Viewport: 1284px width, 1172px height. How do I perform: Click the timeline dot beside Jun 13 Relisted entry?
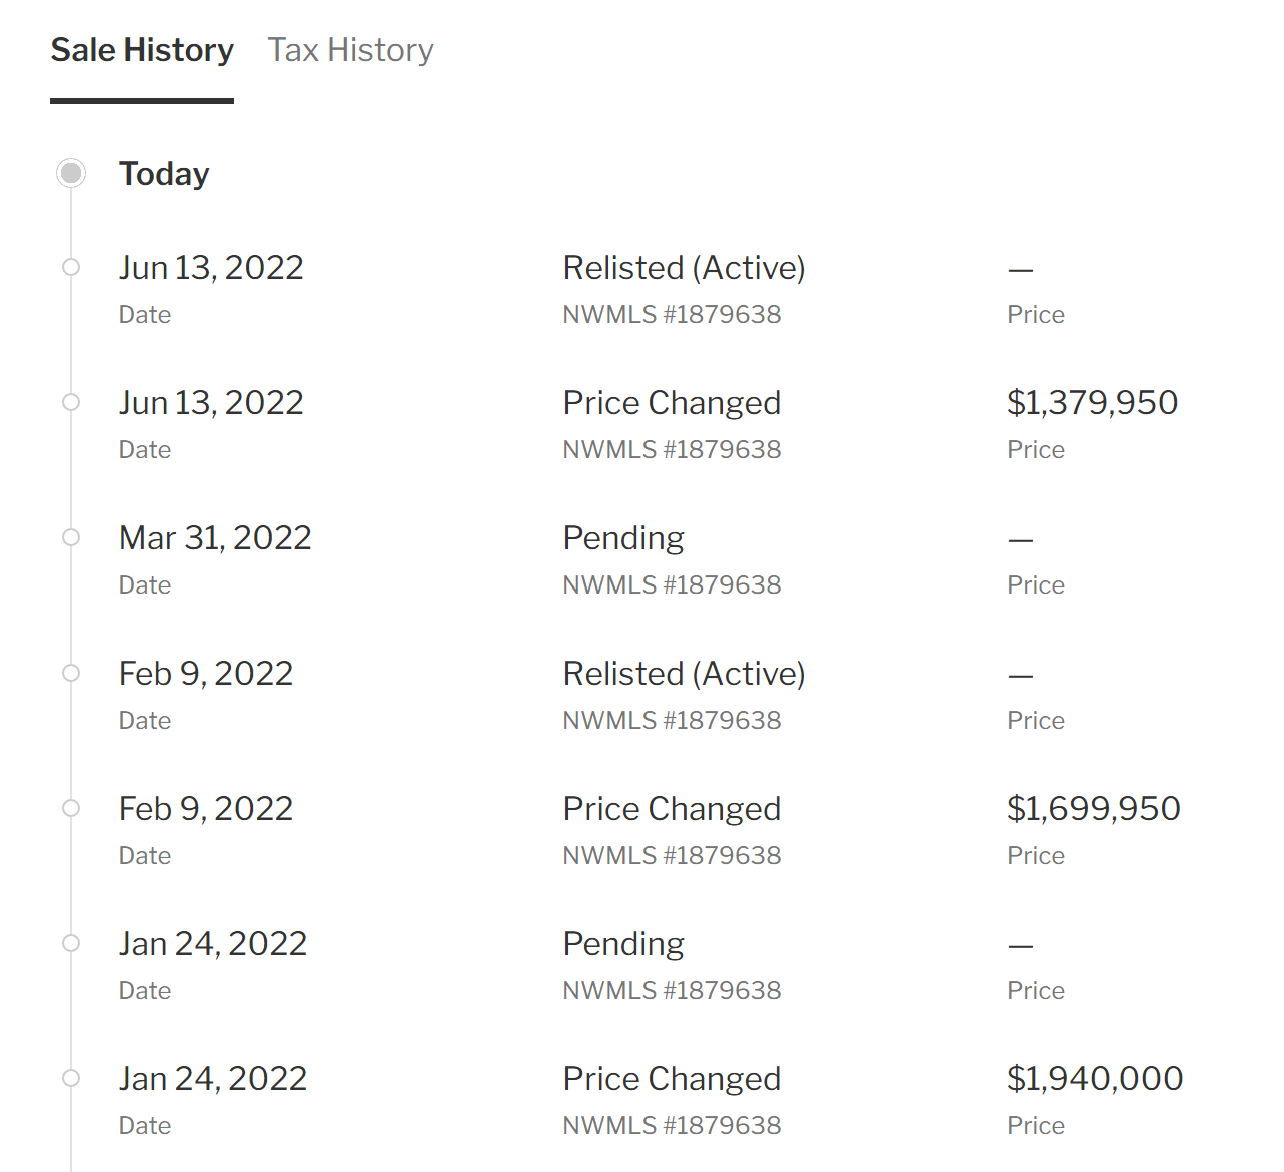coord(71,267)
